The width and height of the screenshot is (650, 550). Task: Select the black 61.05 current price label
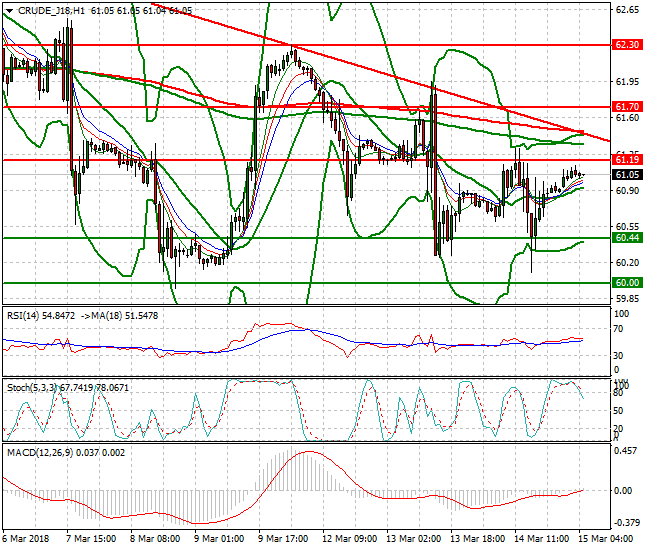[627, 174]
